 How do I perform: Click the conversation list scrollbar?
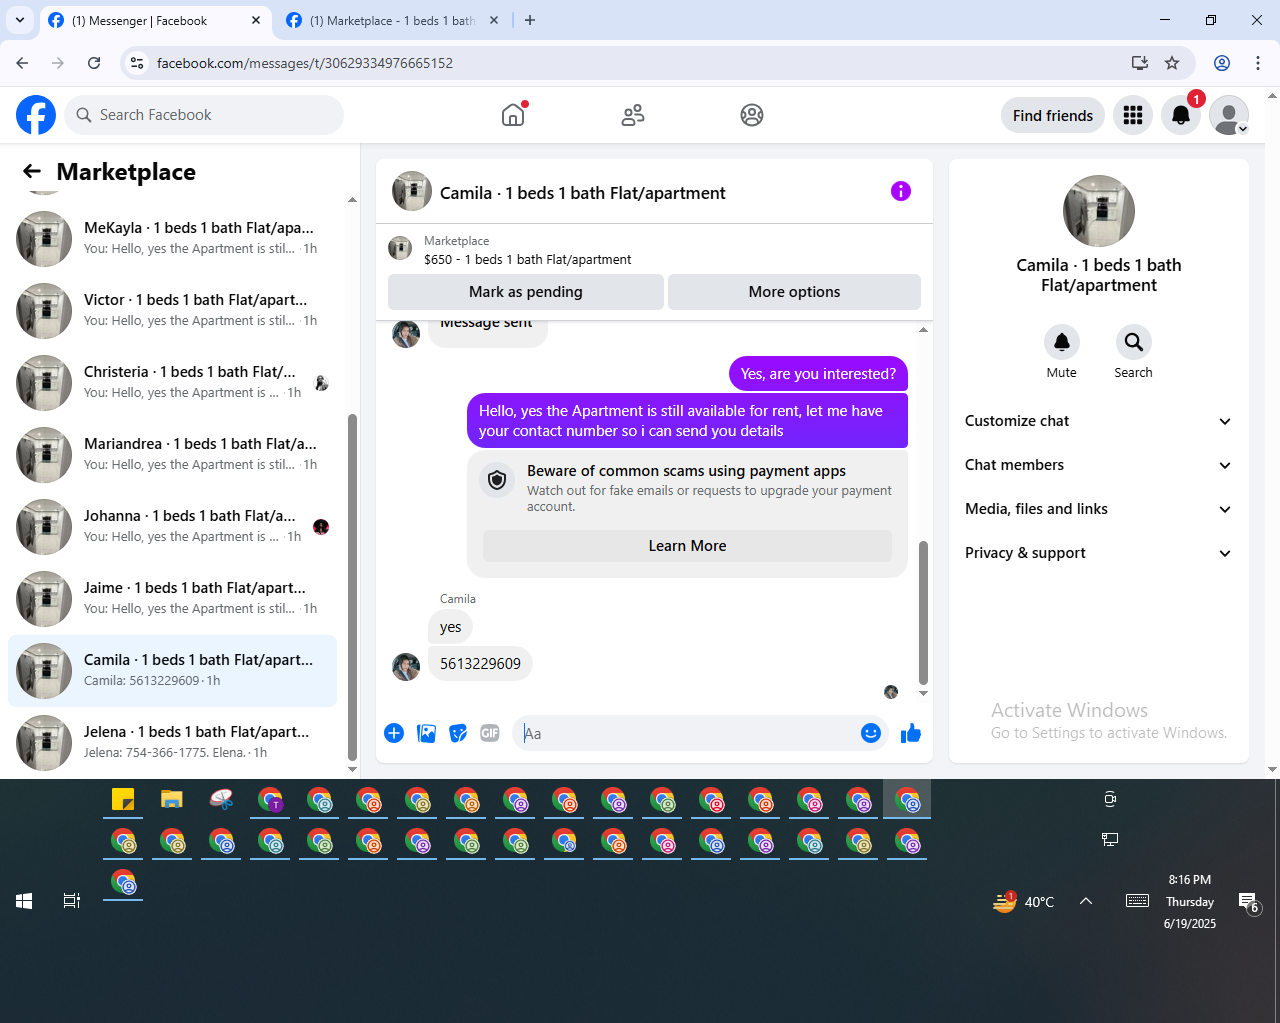[352, 586]
